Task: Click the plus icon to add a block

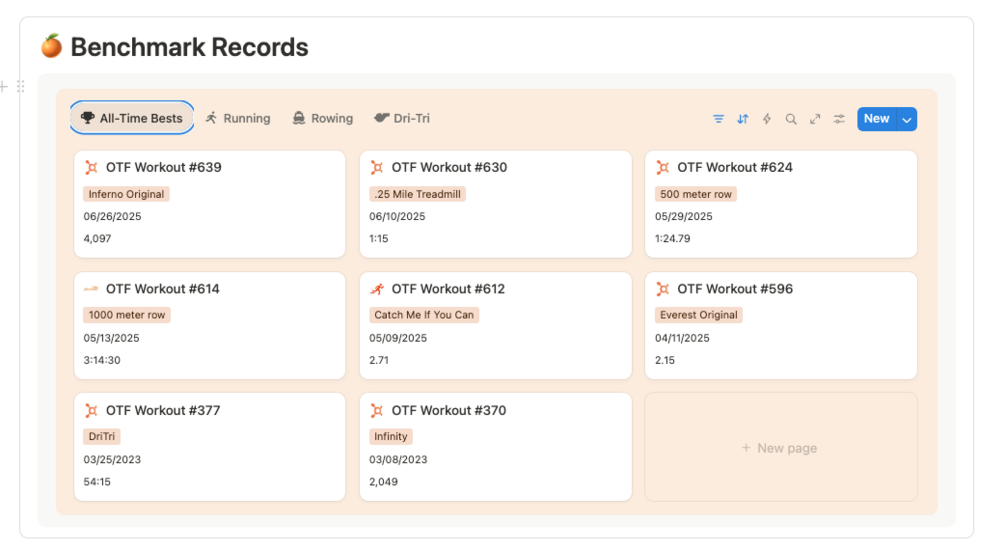Action: coord(4,87)
